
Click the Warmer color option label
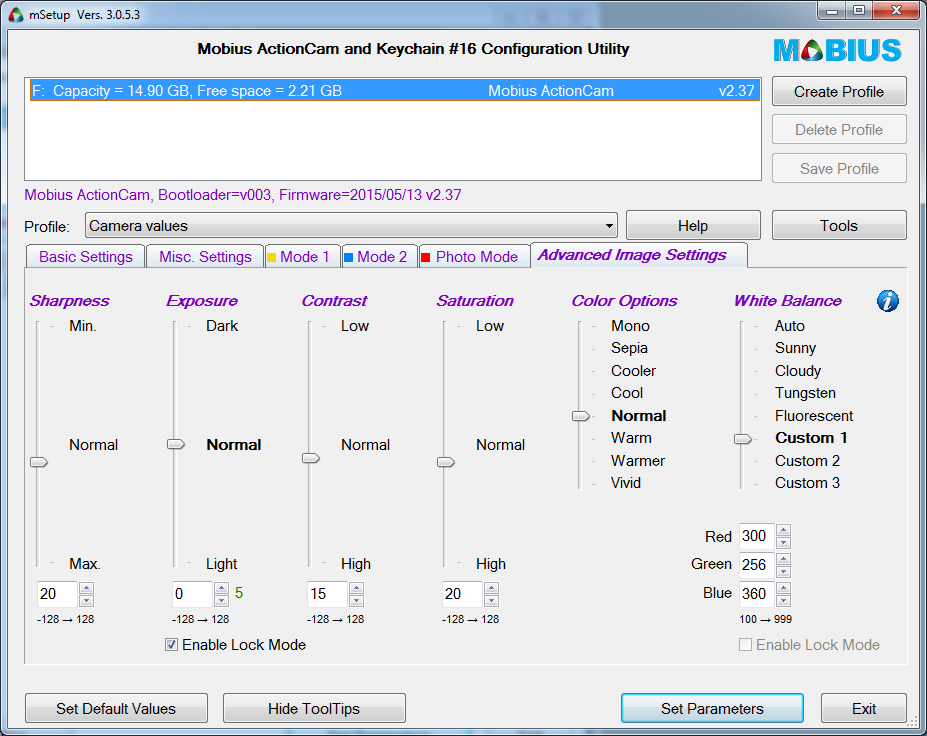(638, 461)
